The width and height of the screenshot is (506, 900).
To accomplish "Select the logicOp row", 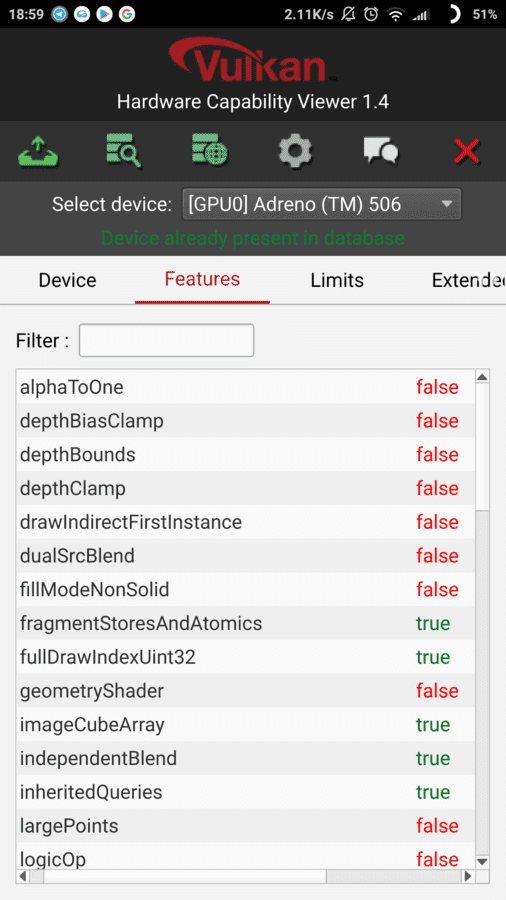I will pos(246,856).
